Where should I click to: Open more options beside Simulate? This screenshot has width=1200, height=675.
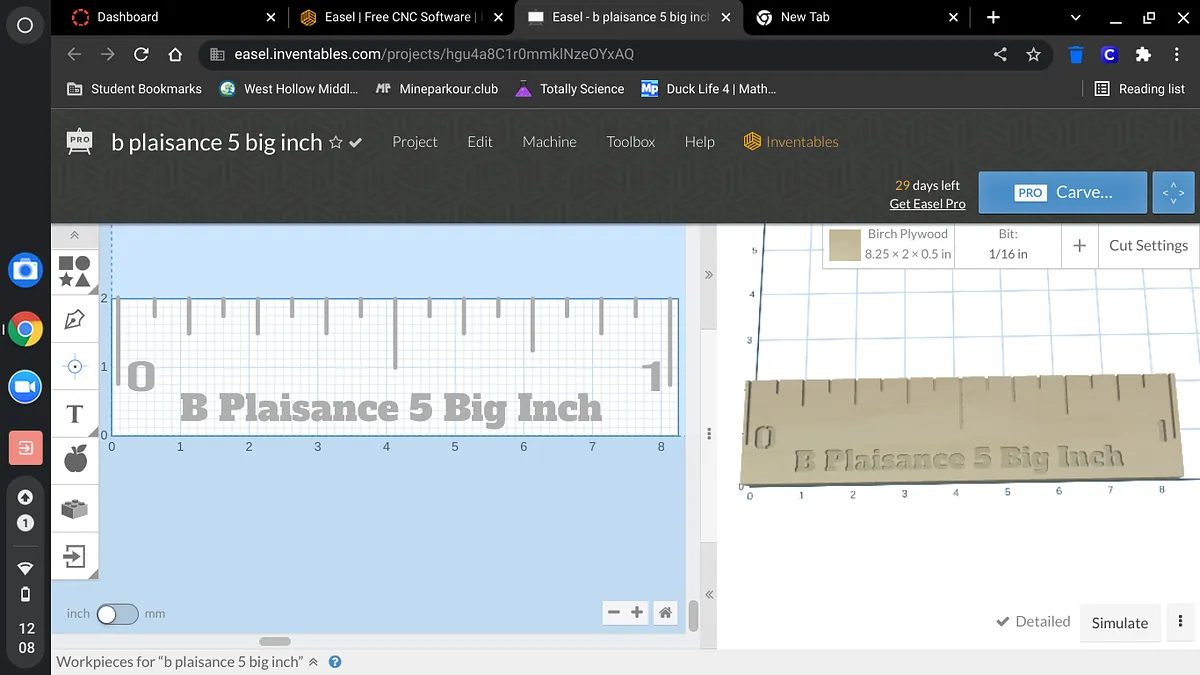pos(1181,622)
